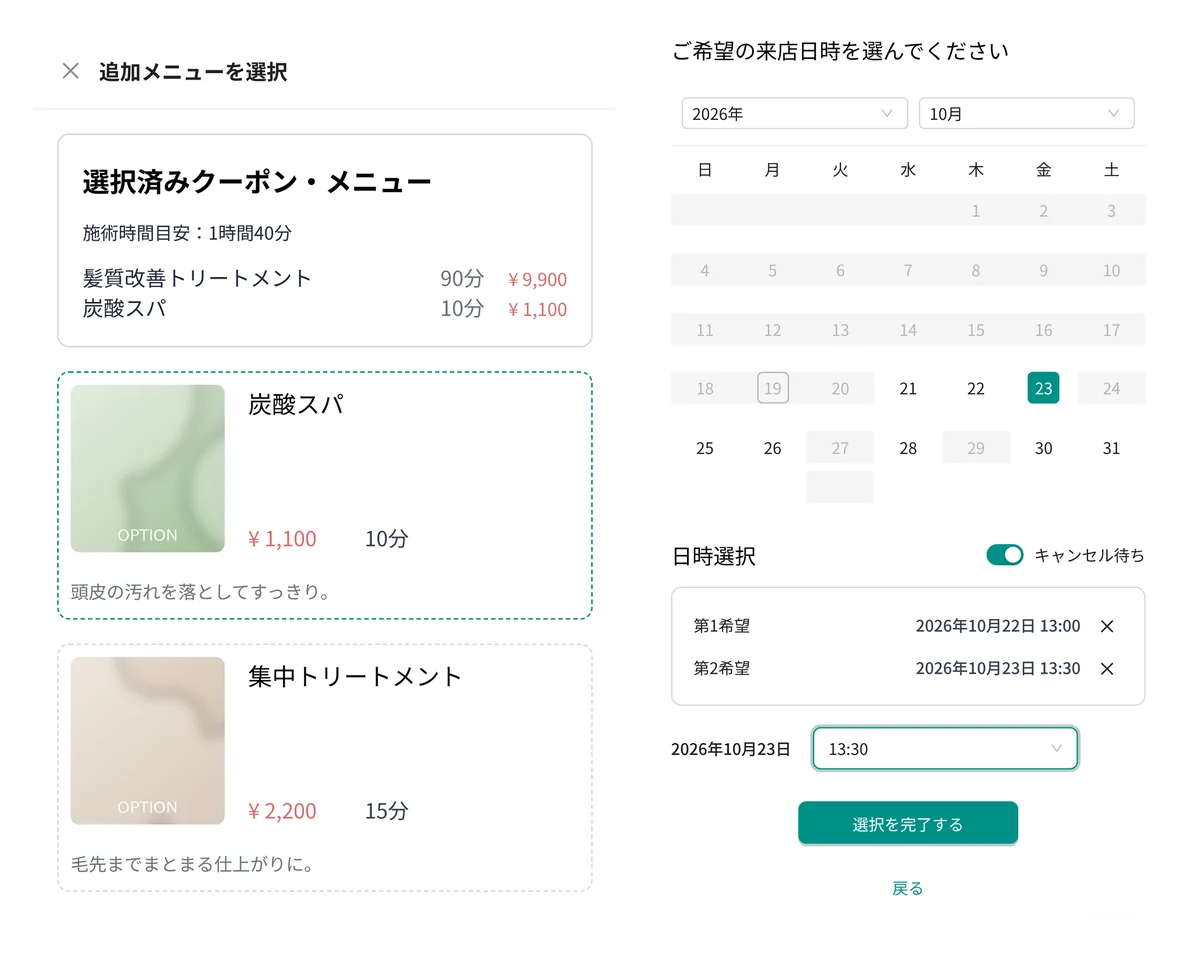Select the 炭酸スパ option card
Screen dimensions: 1200x953
(325, 495)
